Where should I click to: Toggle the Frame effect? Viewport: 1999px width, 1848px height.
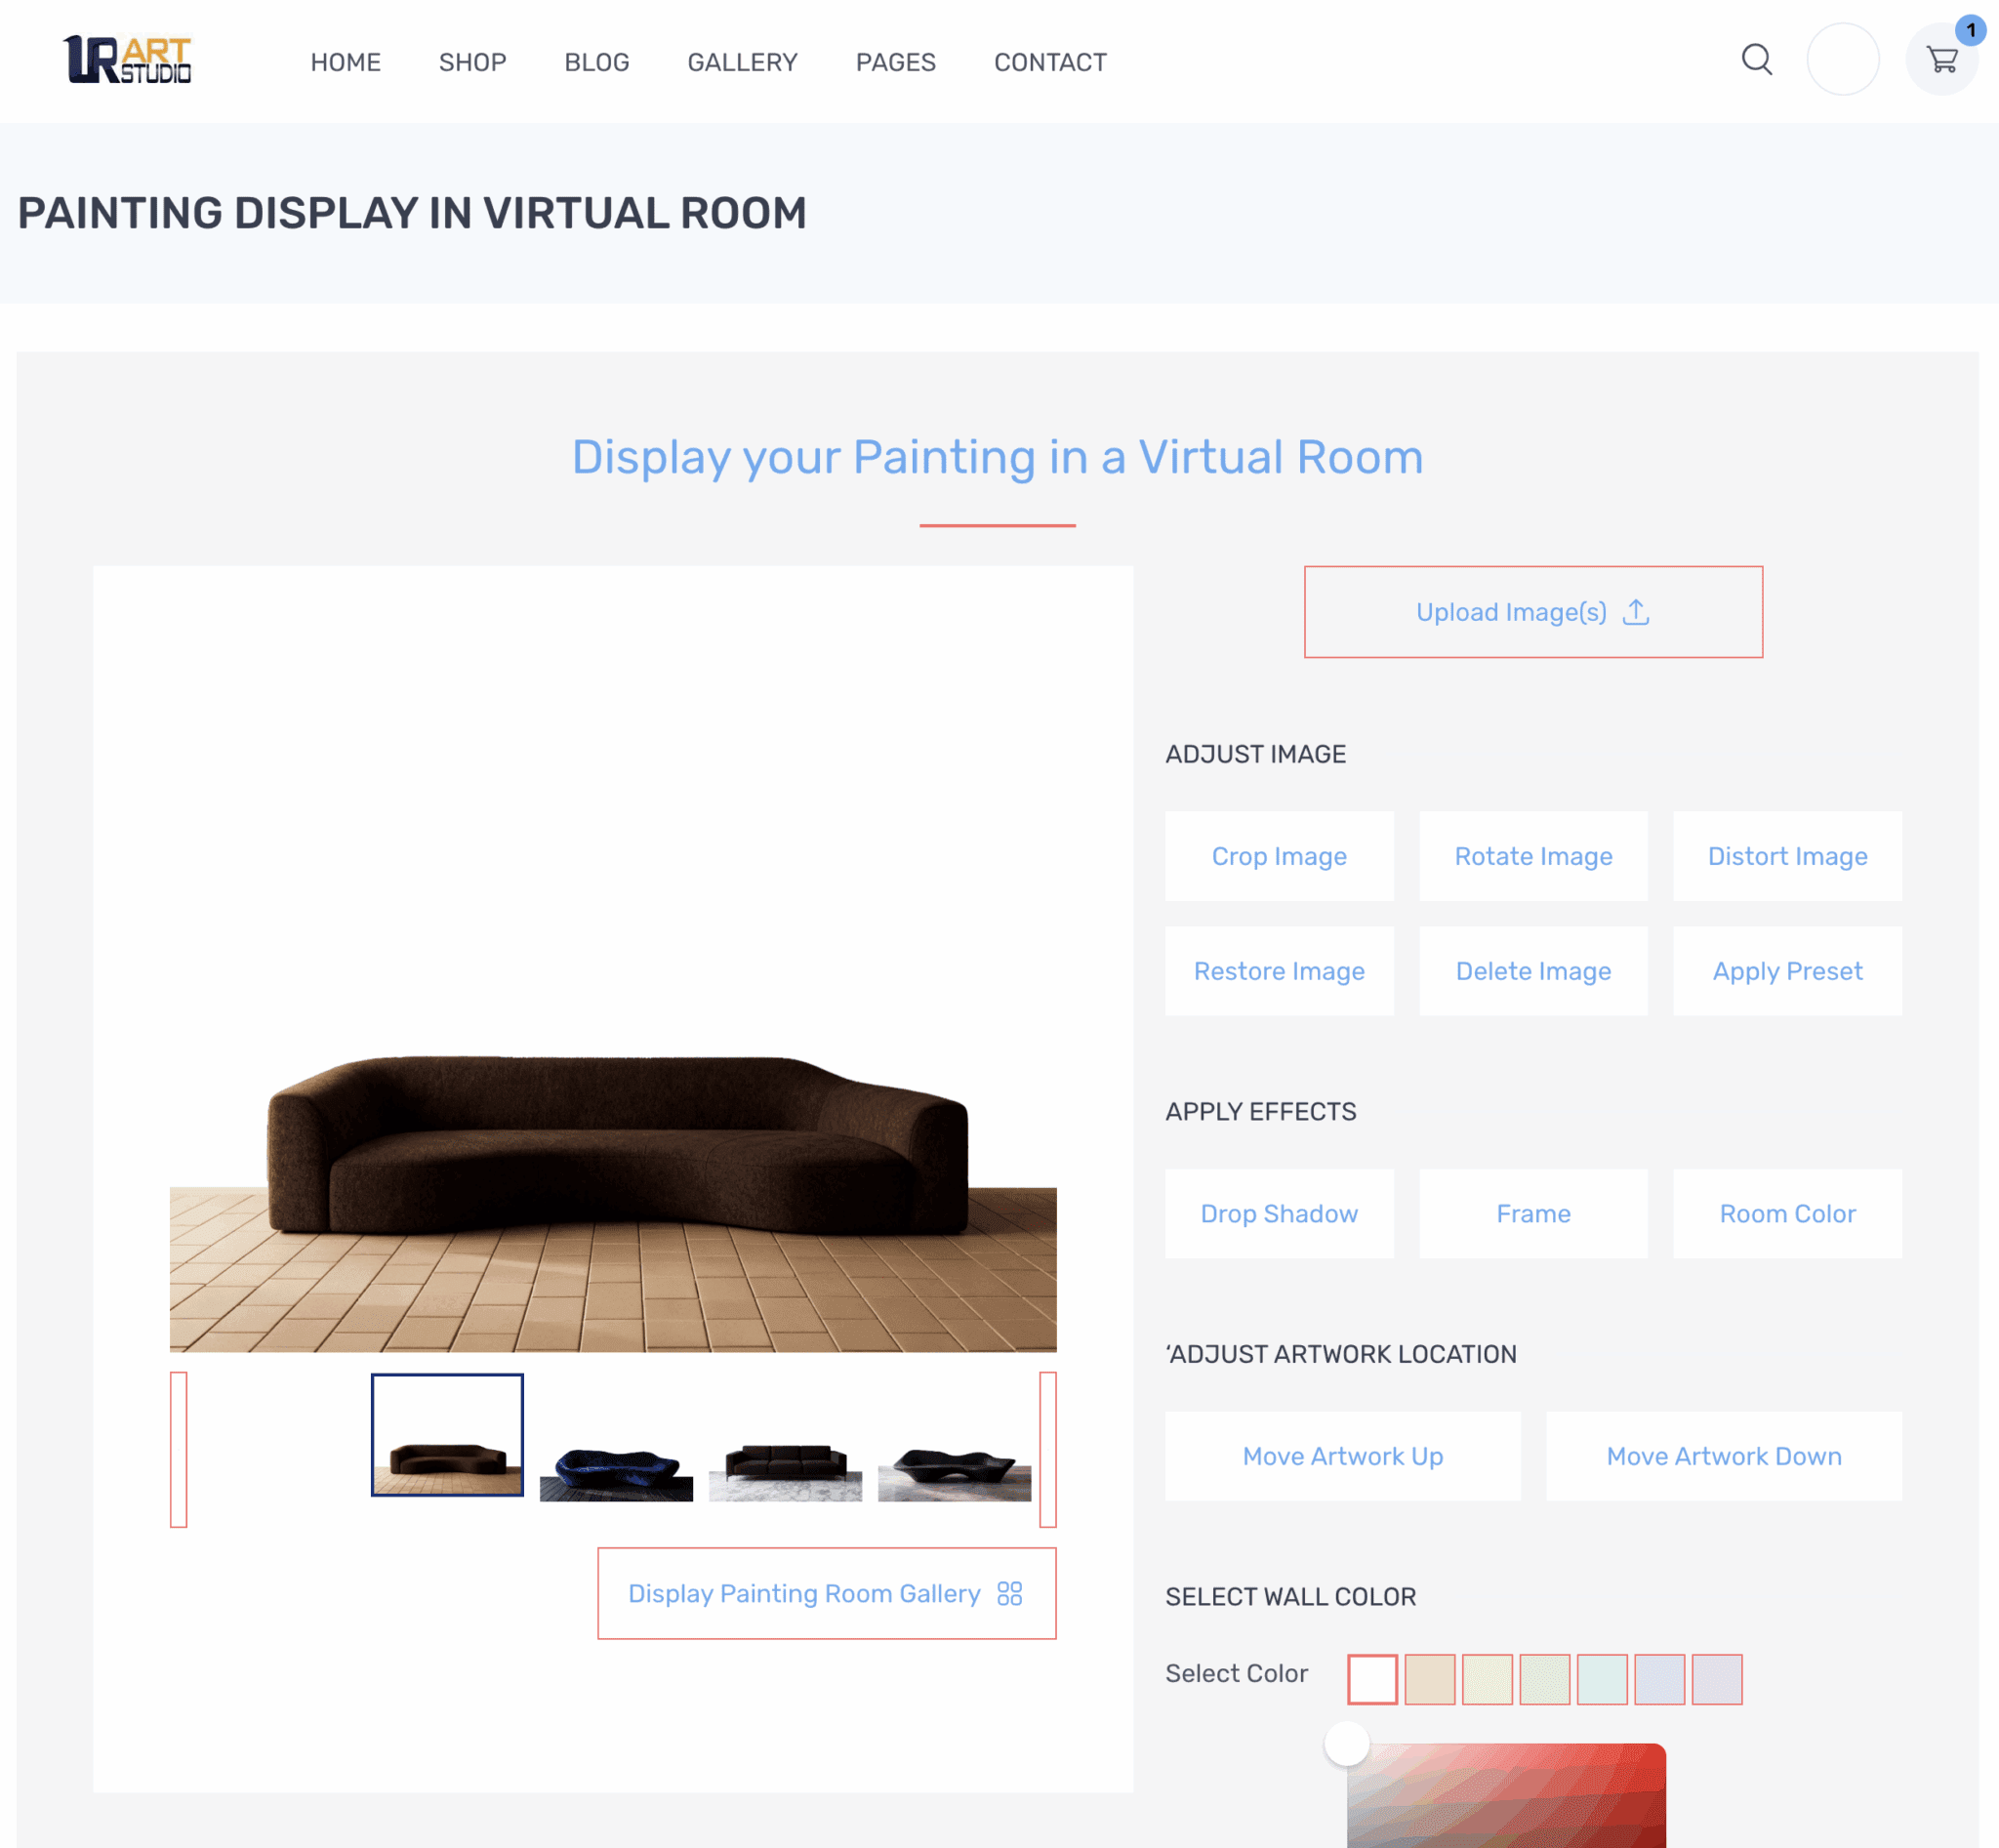pos(1532,1213)
